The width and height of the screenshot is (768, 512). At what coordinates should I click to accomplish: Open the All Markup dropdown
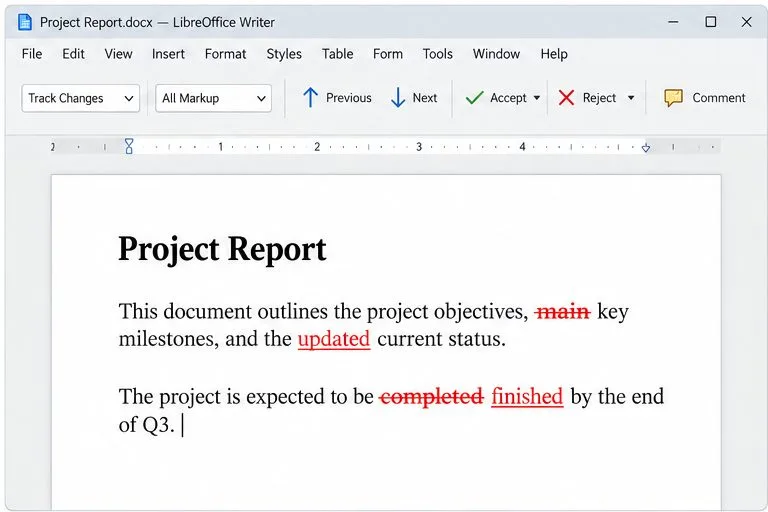[213, 98]
